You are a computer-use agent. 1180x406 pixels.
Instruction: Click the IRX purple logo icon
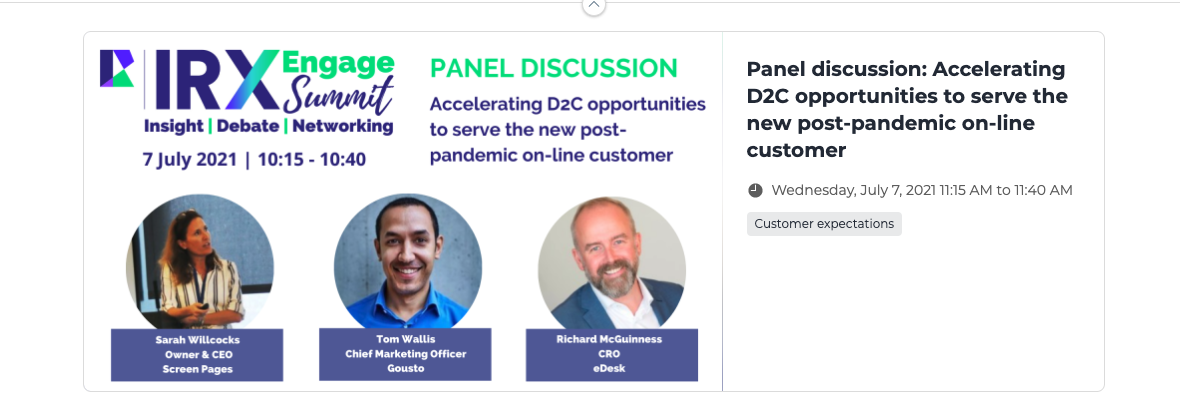click(117, 68)
